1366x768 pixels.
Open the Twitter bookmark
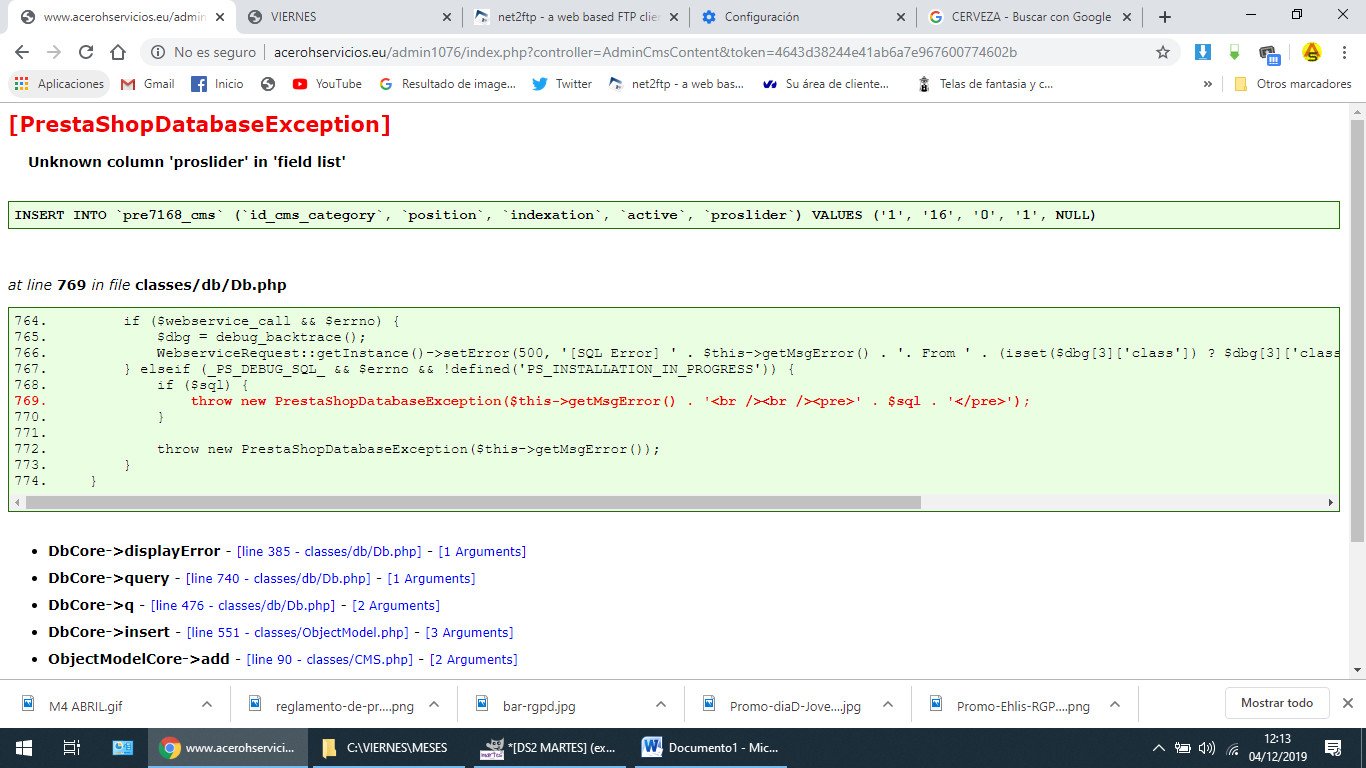pyautogui.click(x=562, y=84)
